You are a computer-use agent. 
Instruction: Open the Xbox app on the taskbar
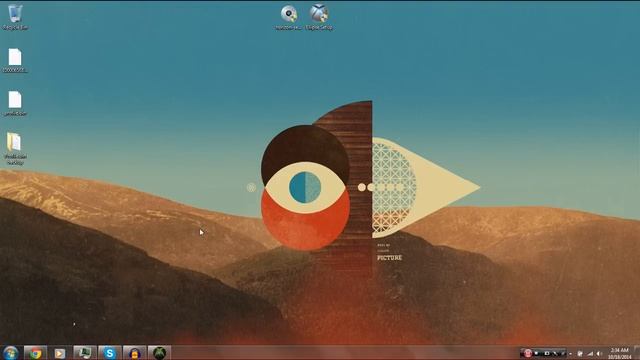point(159,353)
